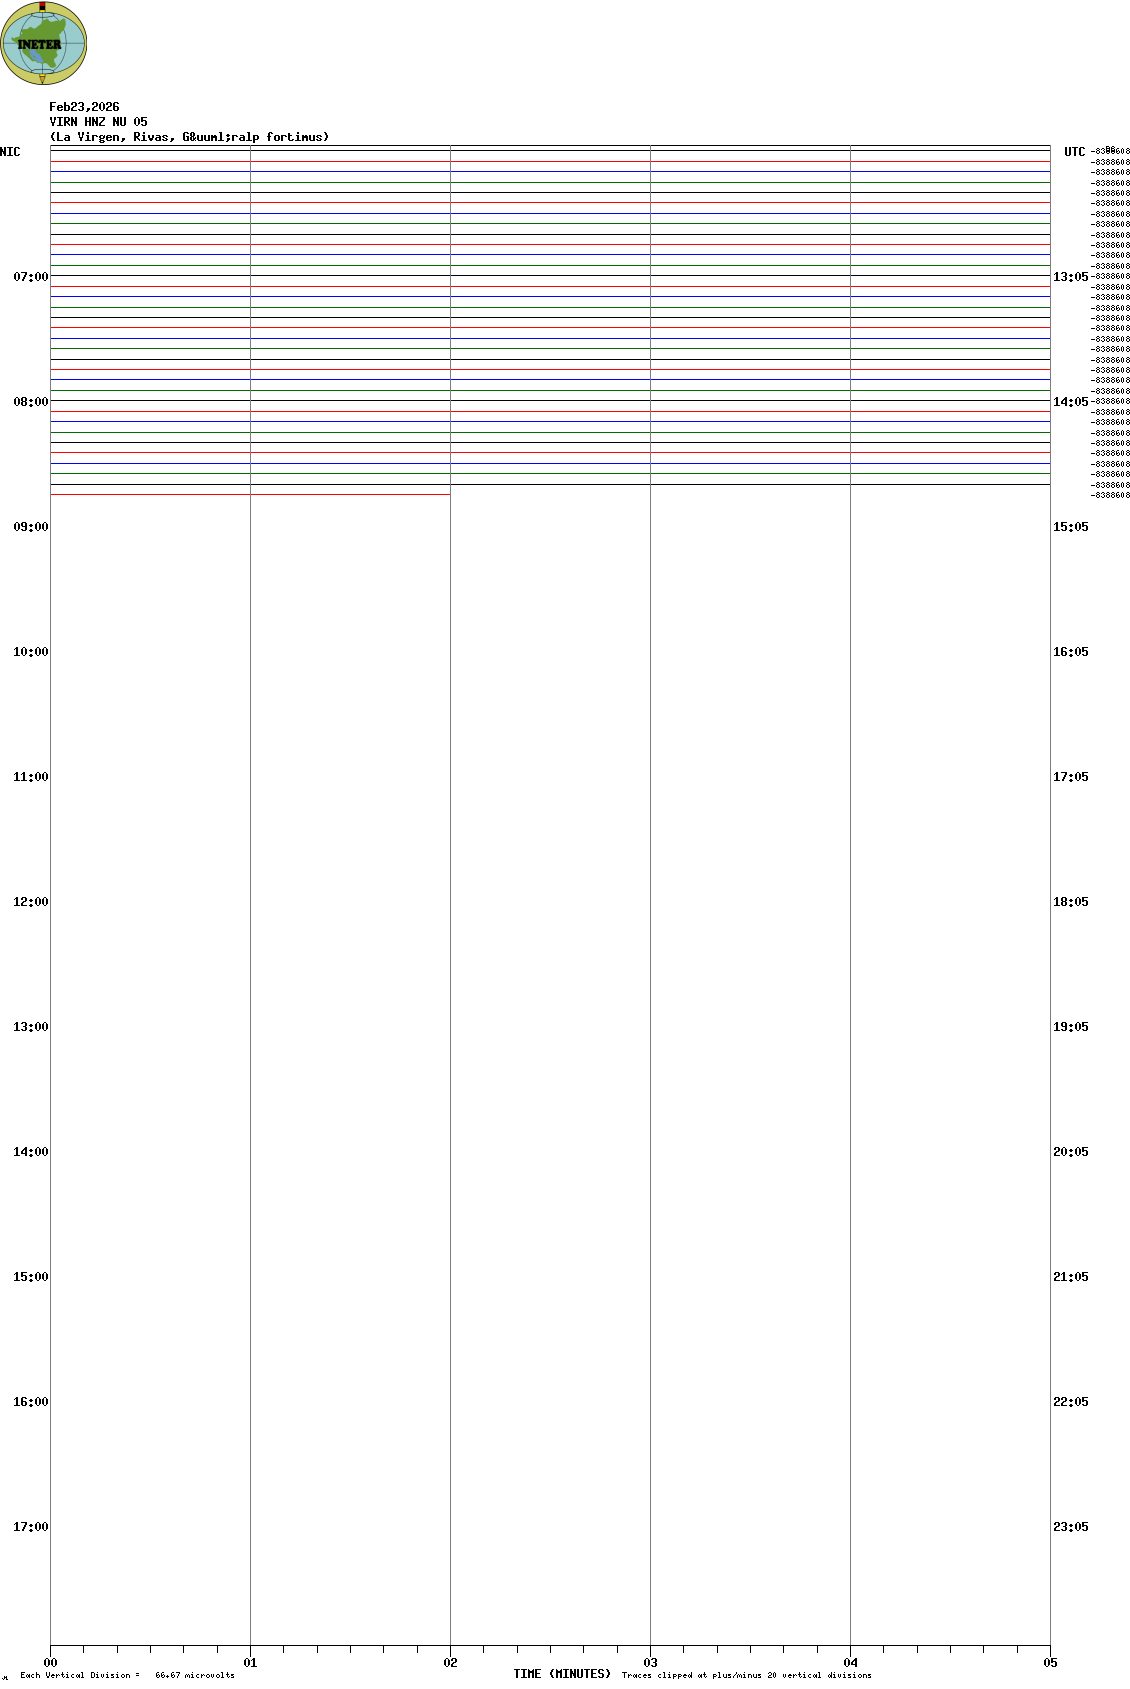Viewport: 1130px width, 1689px height.
Task: Select the 23:05 UTC time marker
Action: point(1070,1527)
